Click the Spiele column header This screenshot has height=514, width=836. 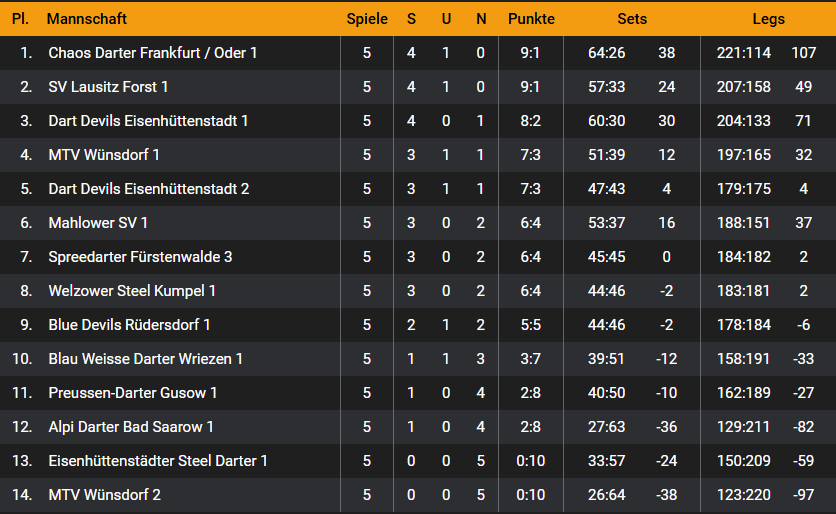tap(367, 19)
